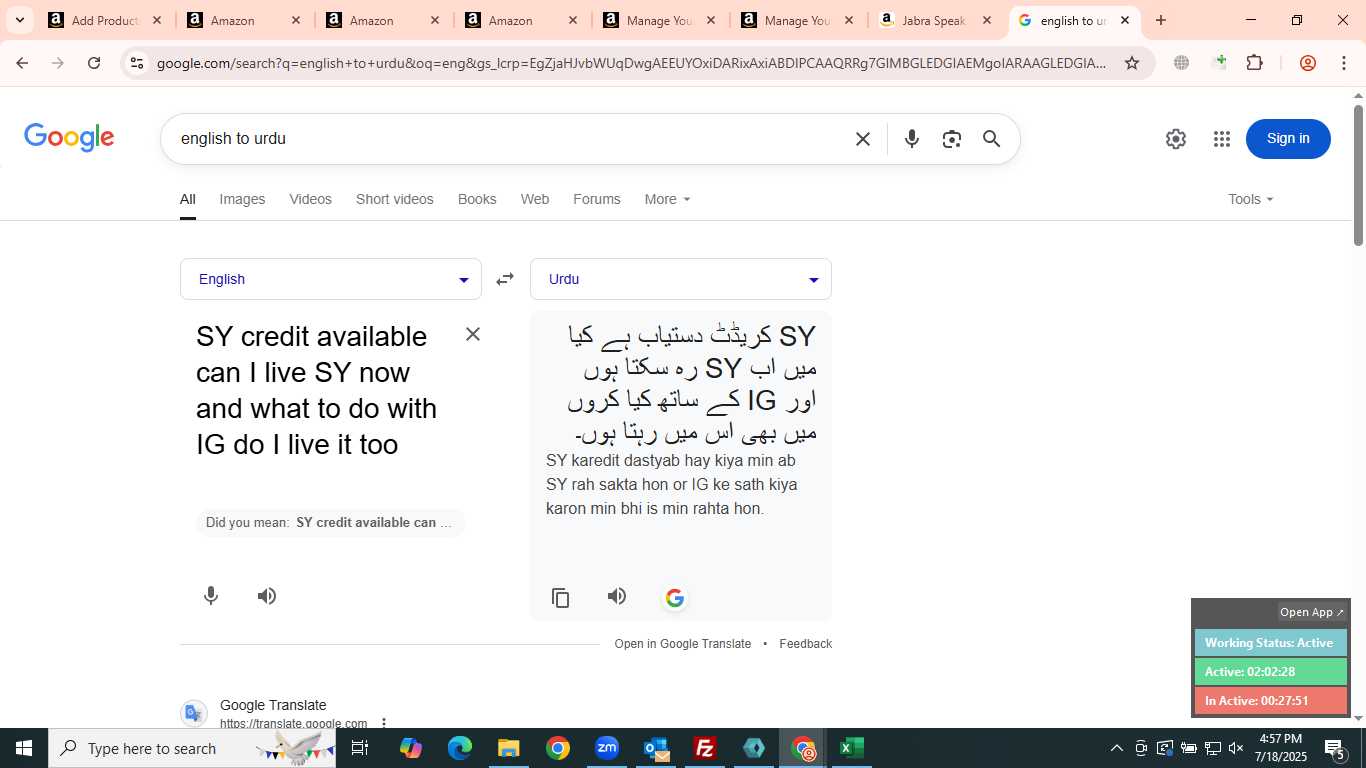Click the browser address bar URL
The height and width of the screenshot is (768, 1366).
pyautogui.click(x=631, y=63)
